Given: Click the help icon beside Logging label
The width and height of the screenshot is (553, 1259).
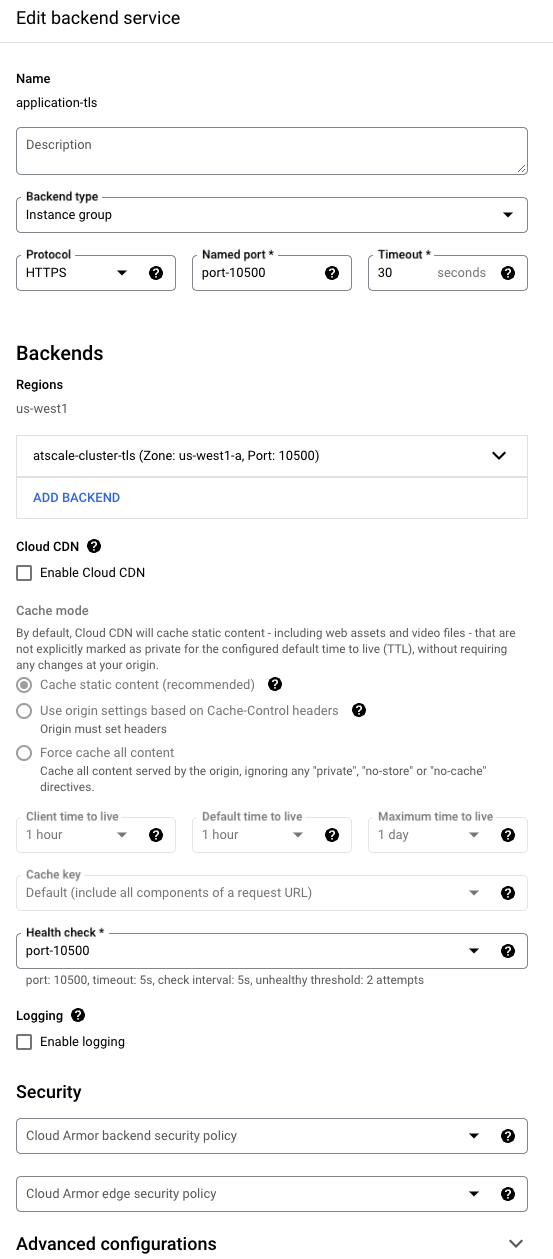Looking at the screenshot, I should [78, 1015].
